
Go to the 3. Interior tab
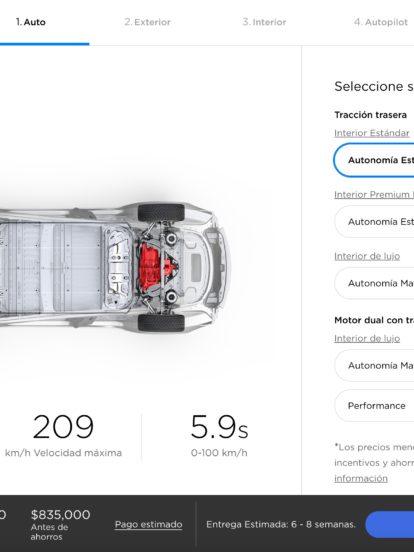[264, 22]
